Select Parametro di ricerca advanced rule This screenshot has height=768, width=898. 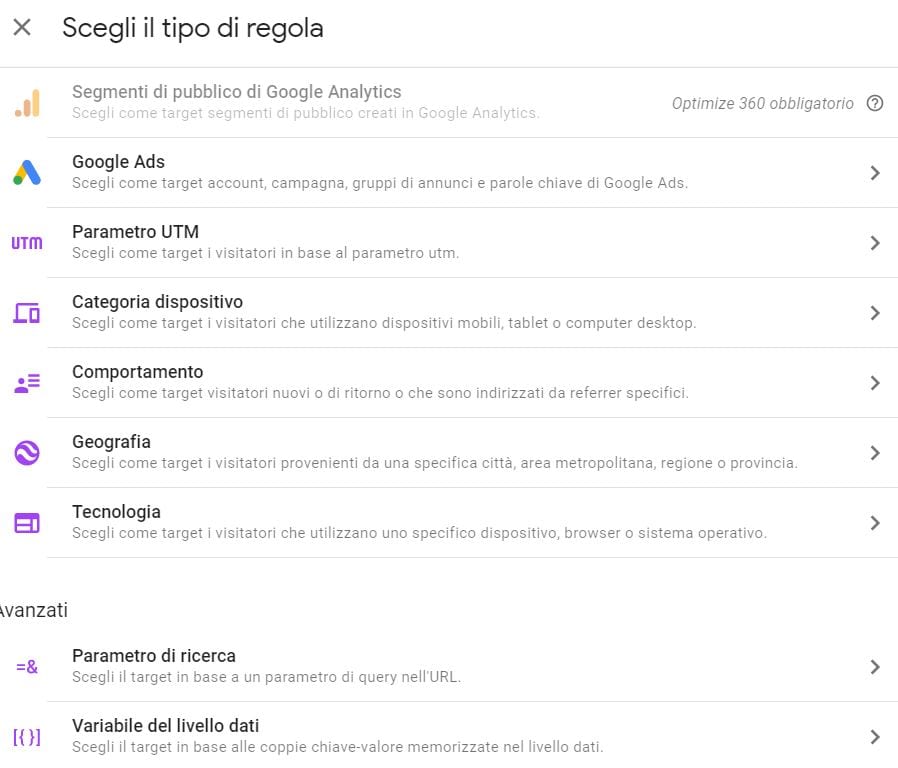point(154,656)
